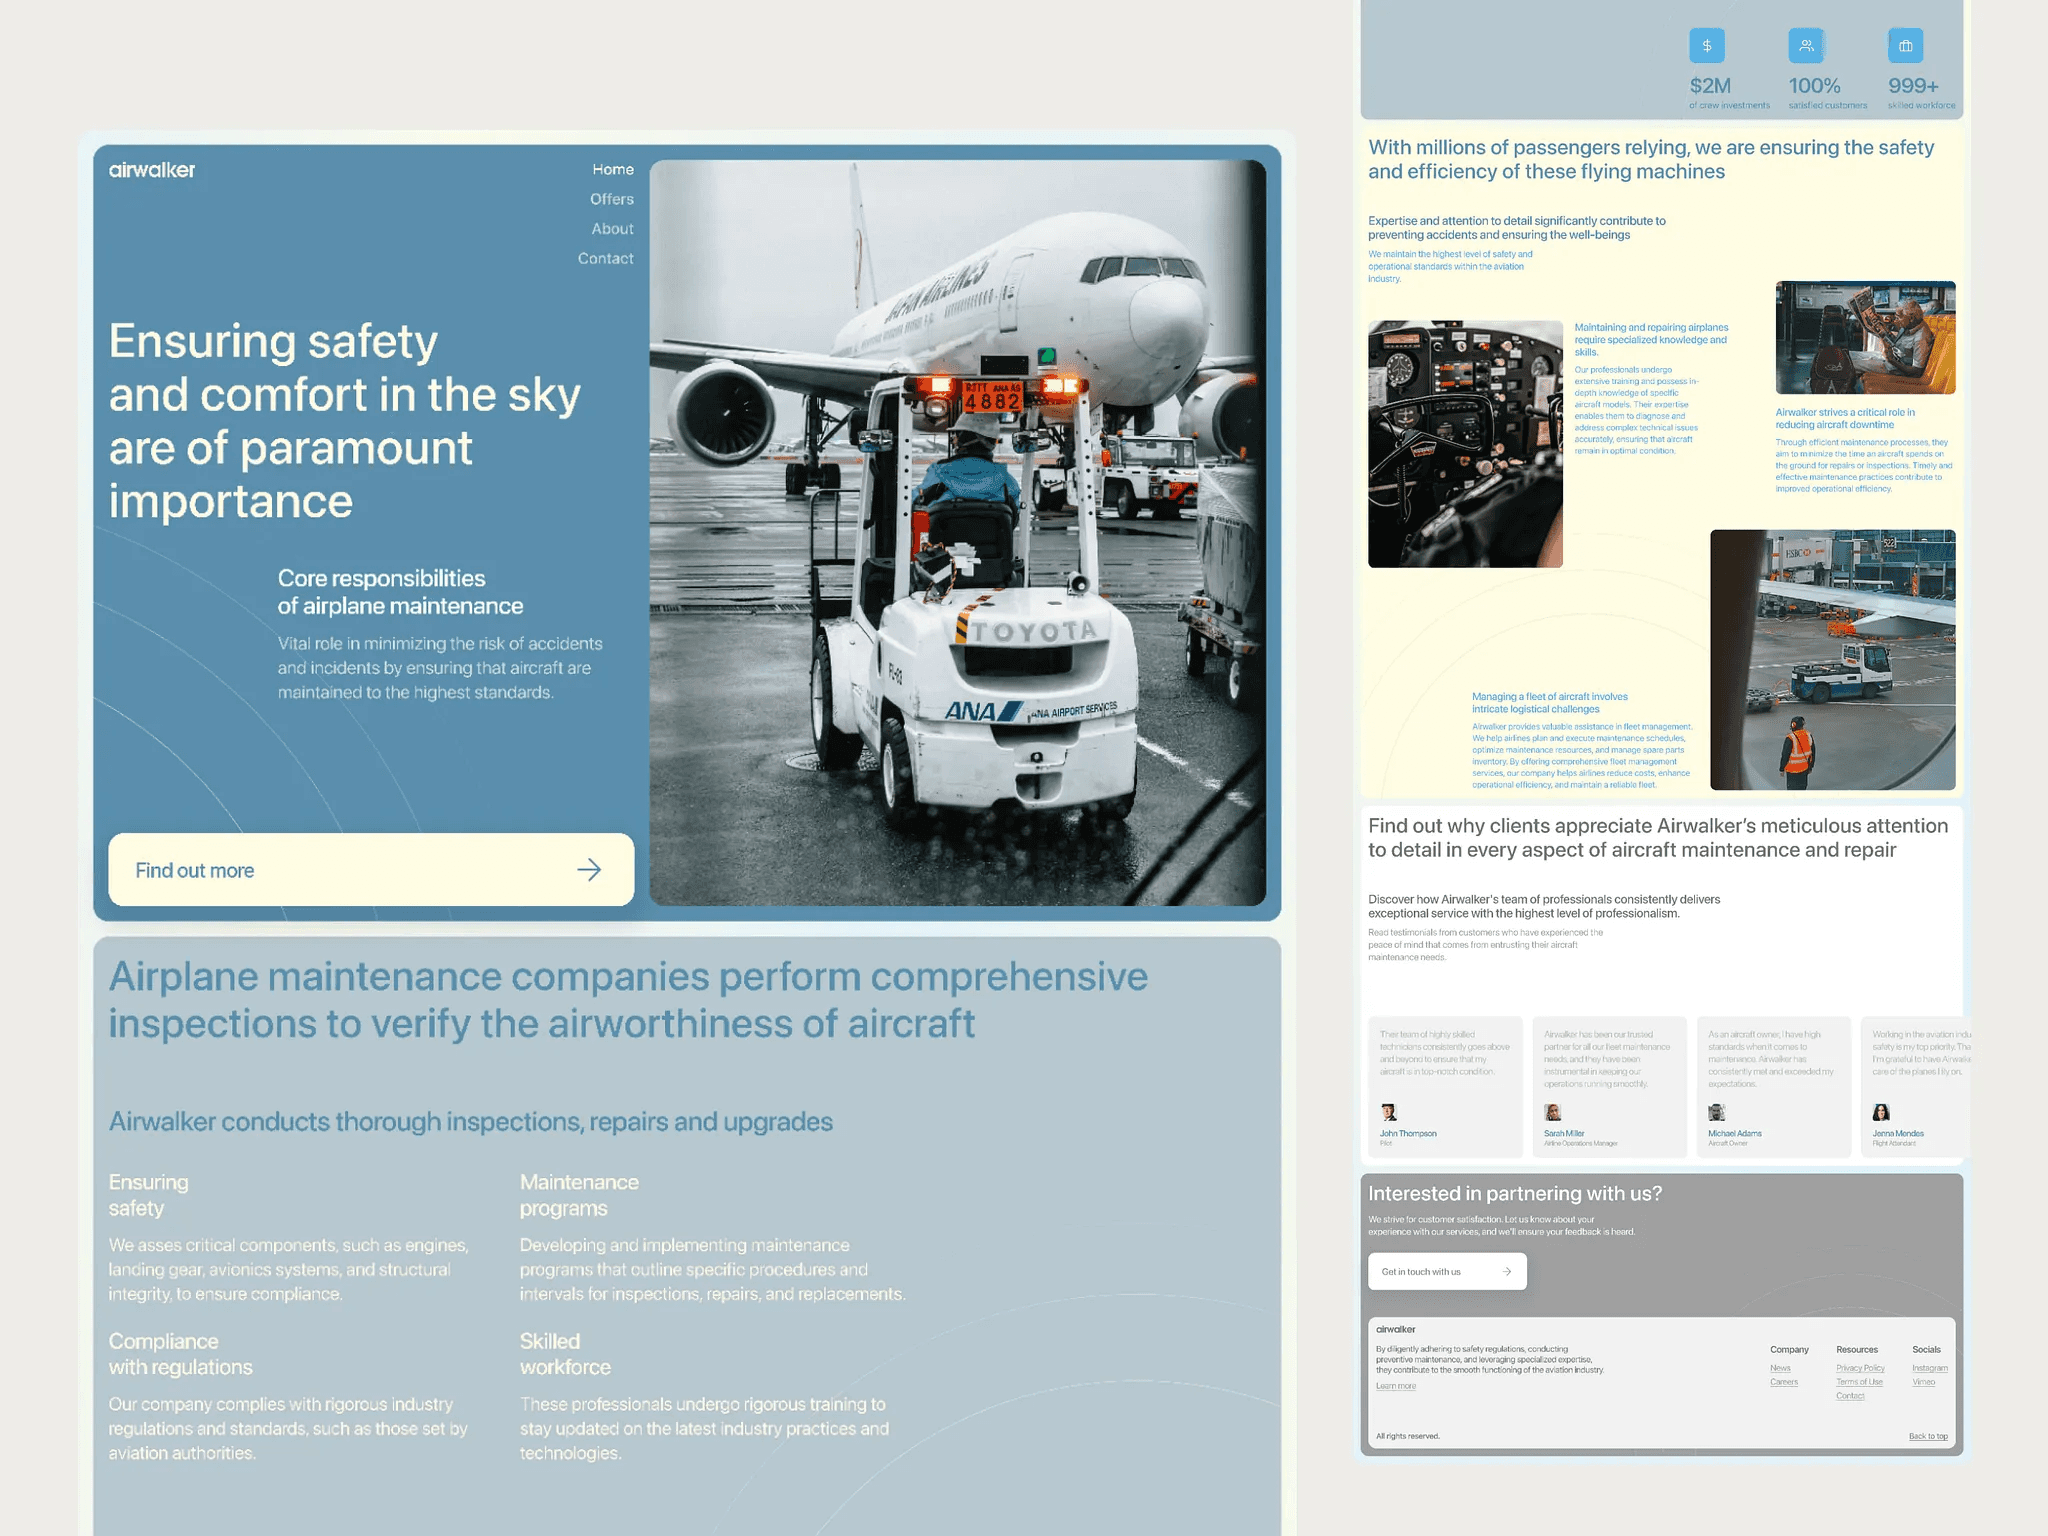Viewport: 2048px width, 1536px height.
Task: Click the Back to top link
Action: click(x=1927, y=1436)
